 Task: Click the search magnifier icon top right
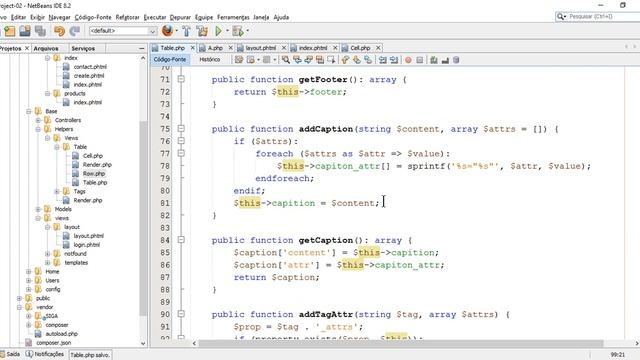pos(561,16)
